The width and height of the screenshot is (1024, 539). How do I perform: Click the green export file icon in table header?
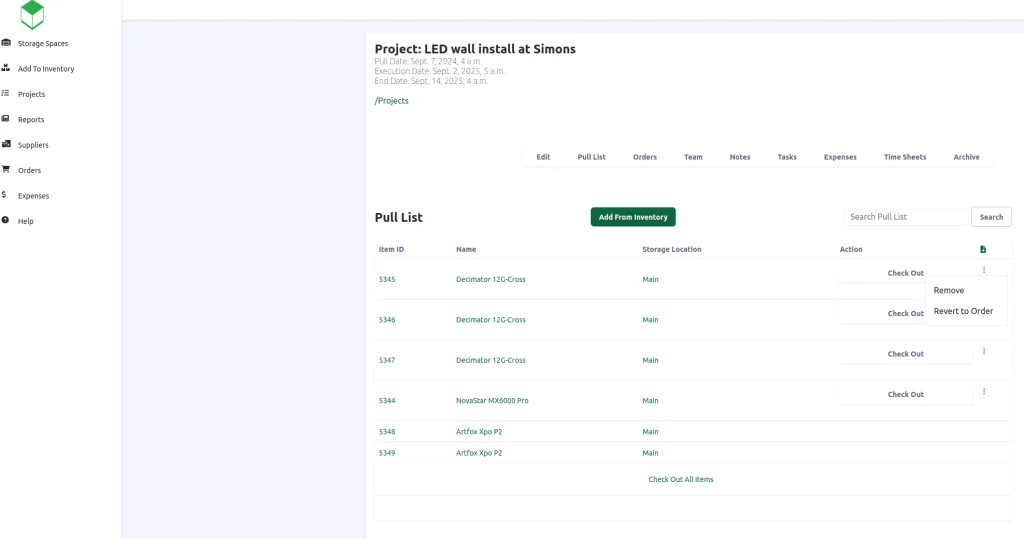tap(983, 249)
